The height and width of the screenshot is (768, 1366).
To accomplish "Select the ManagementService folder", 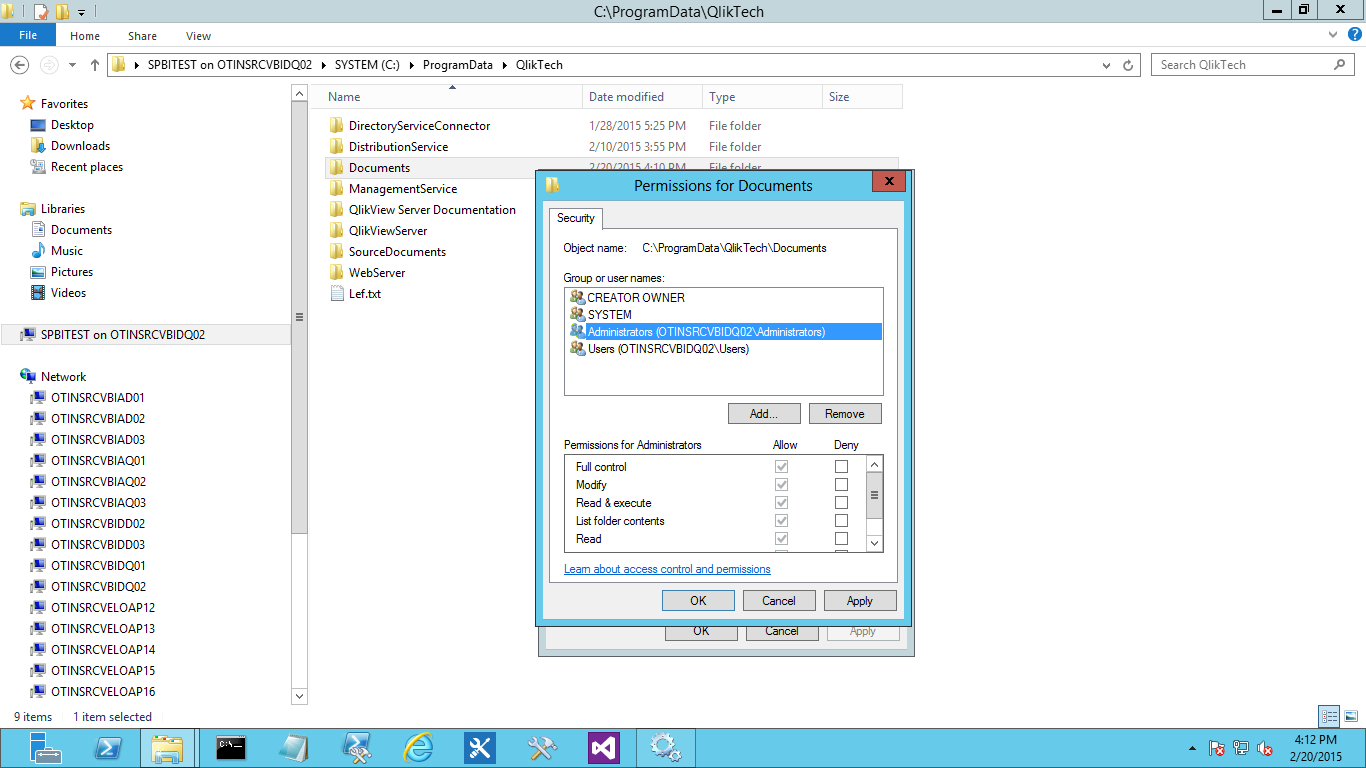I will [x=403, y=189].
